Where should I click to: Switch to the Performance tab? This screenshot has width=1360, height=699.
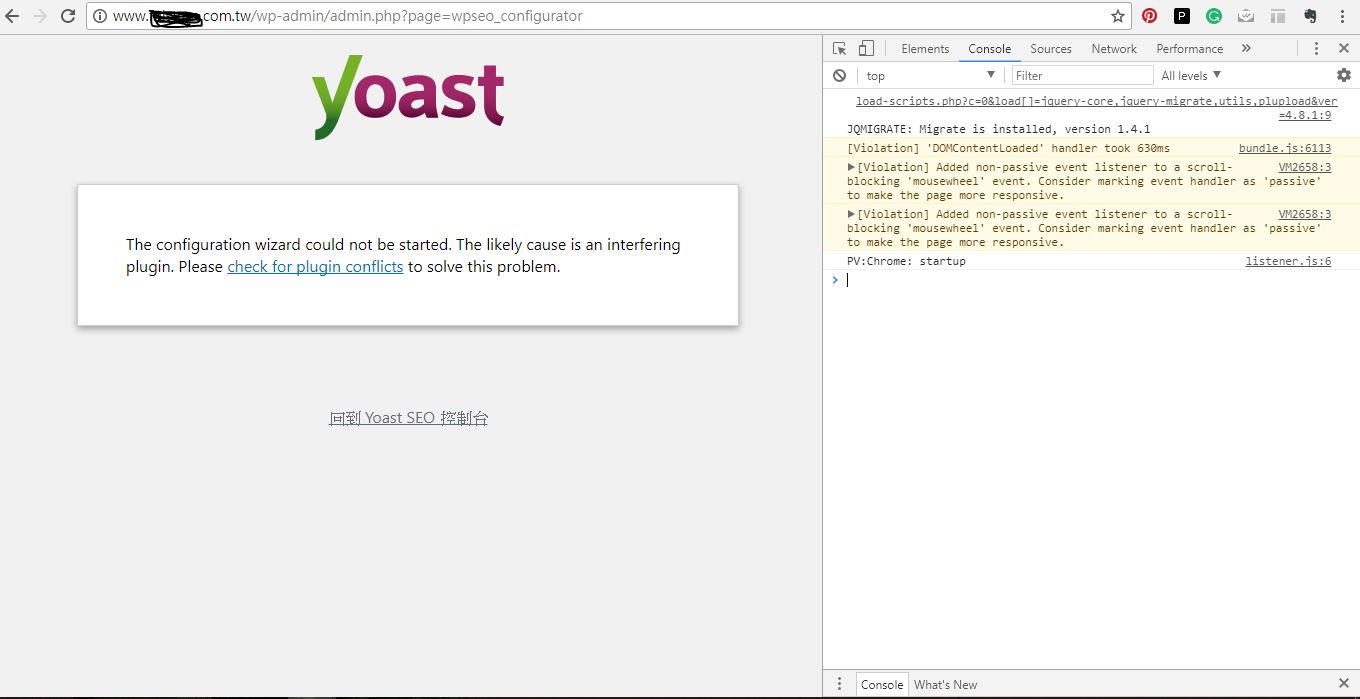click(x=1190, y=48)
